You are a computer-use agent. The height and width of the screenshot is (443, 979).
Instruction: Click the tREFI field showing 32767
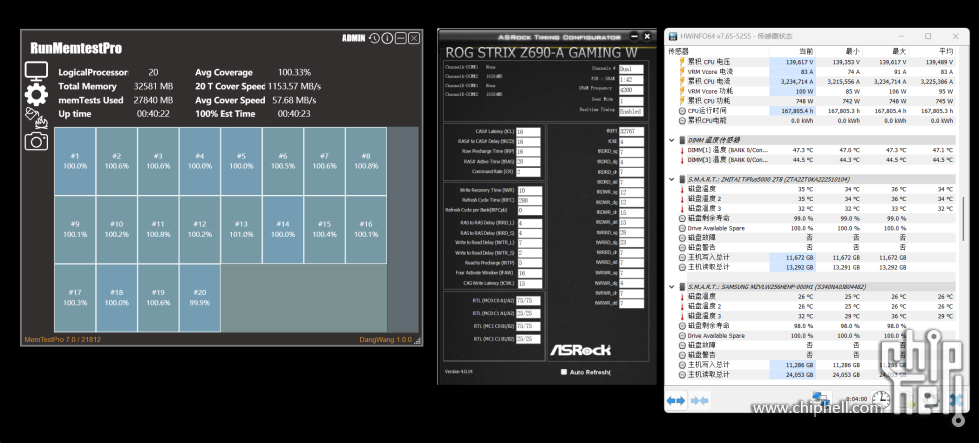631,132
